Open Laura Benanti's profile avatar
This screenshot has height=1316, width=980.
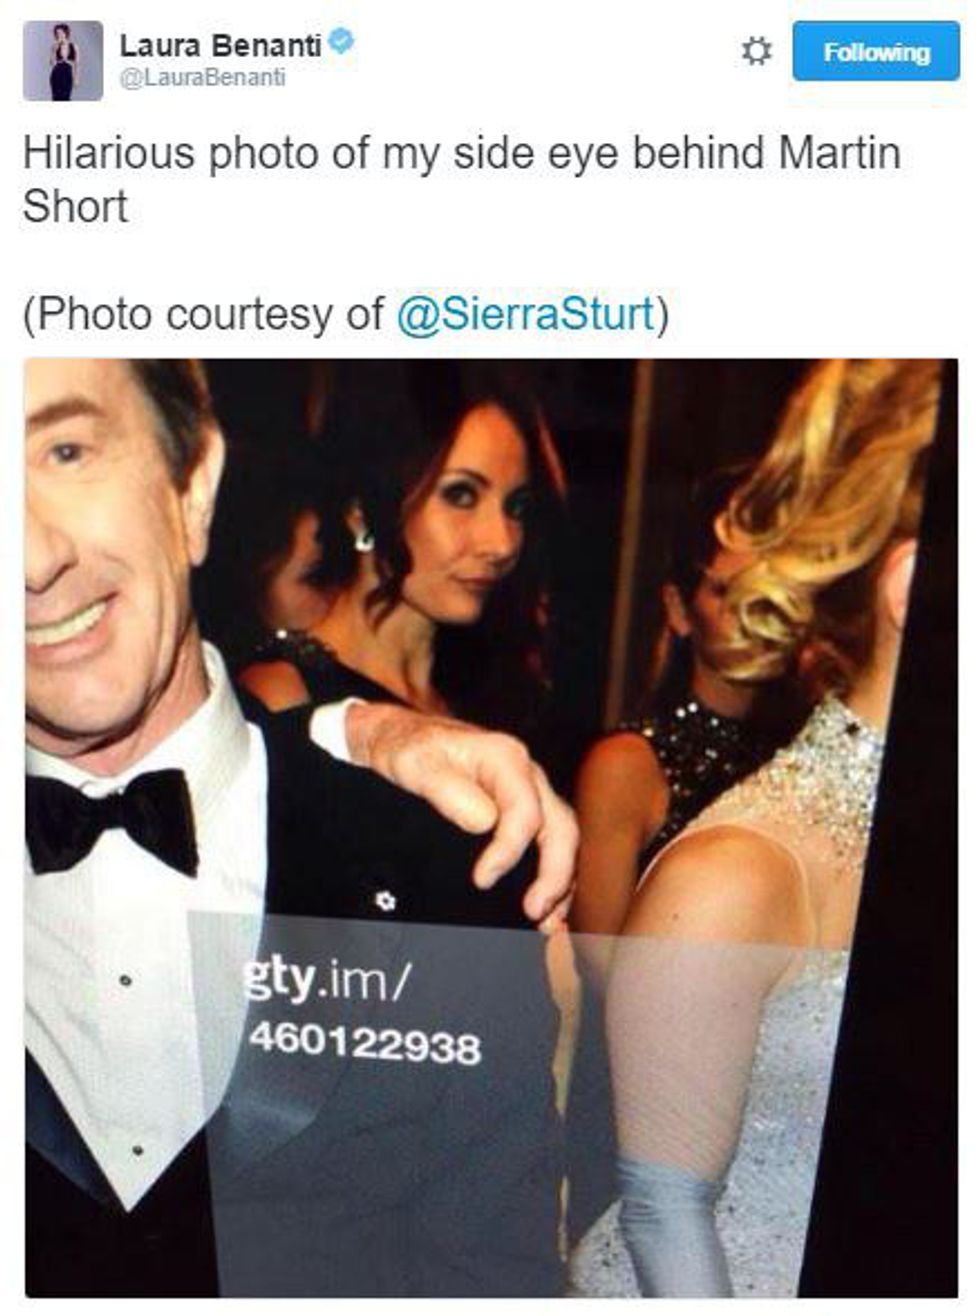coord(63,61)
